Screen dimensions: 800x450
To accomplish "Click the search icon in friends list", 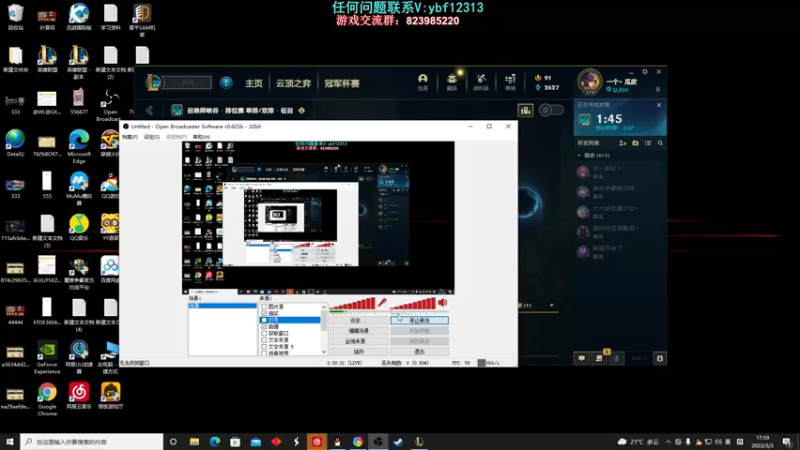I will click(x=660, y=143).
